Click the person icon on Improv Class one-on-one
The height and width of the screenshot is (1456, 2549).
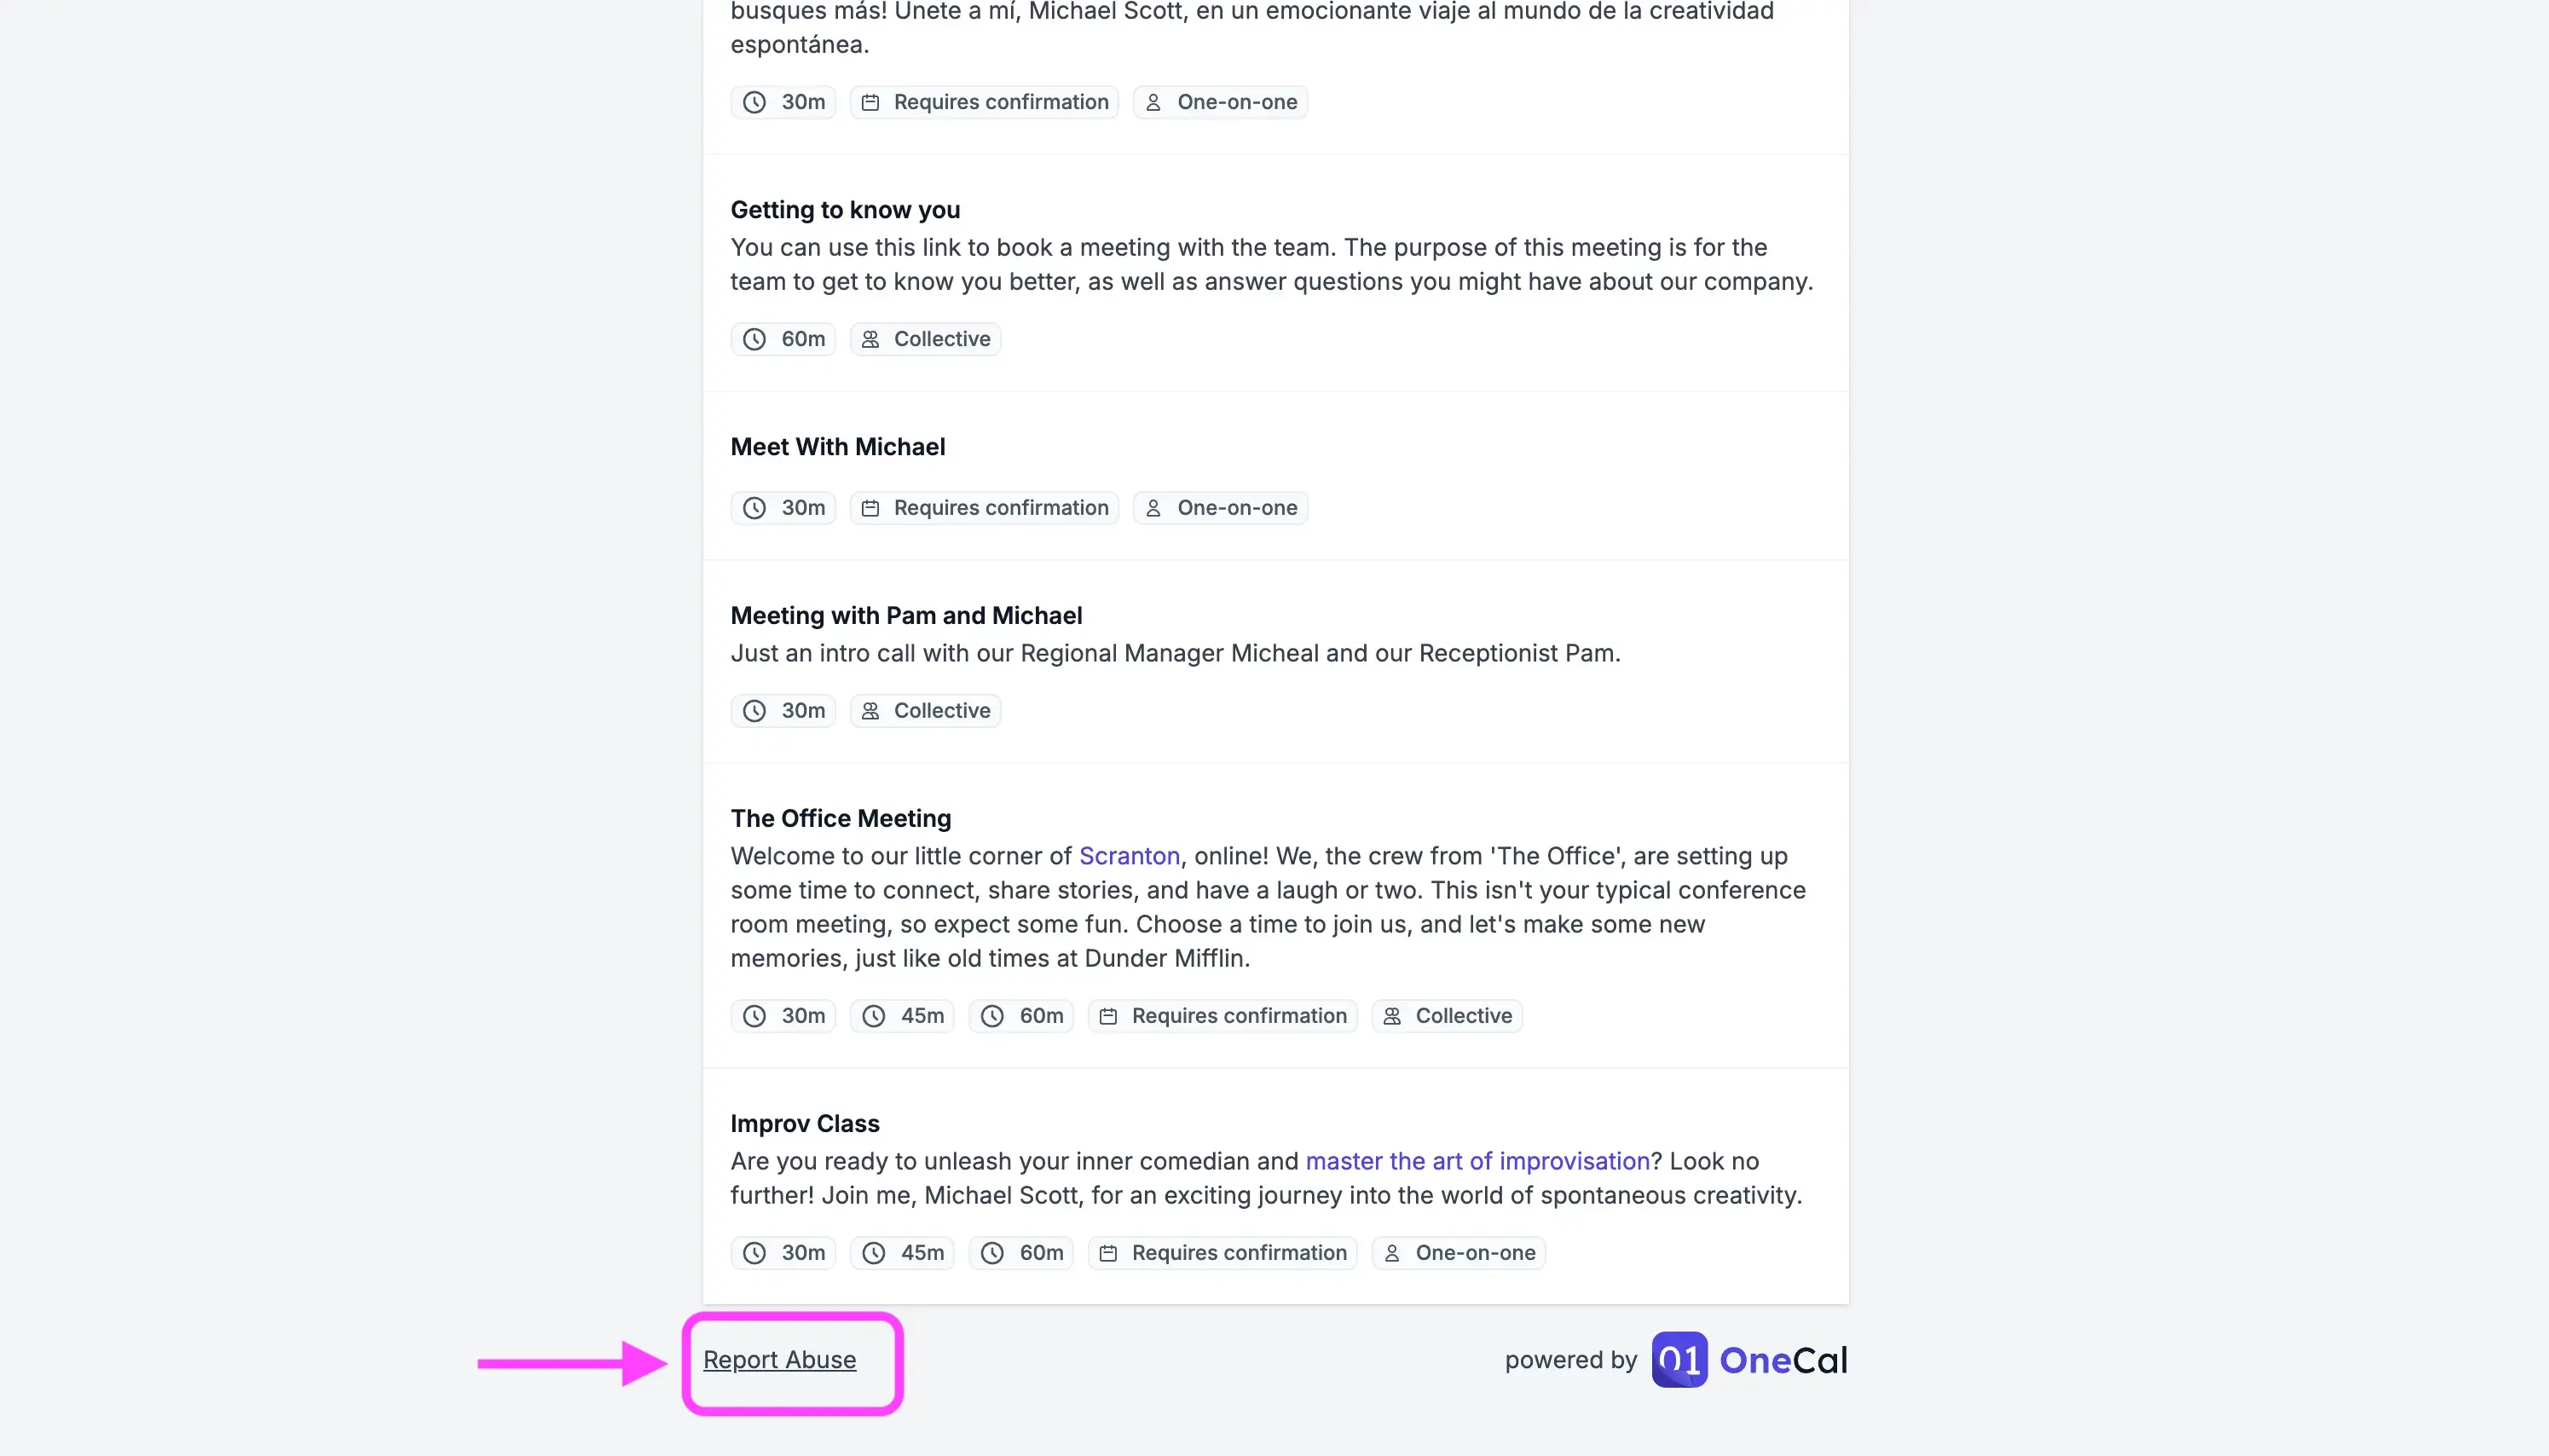[1392, 1253]
